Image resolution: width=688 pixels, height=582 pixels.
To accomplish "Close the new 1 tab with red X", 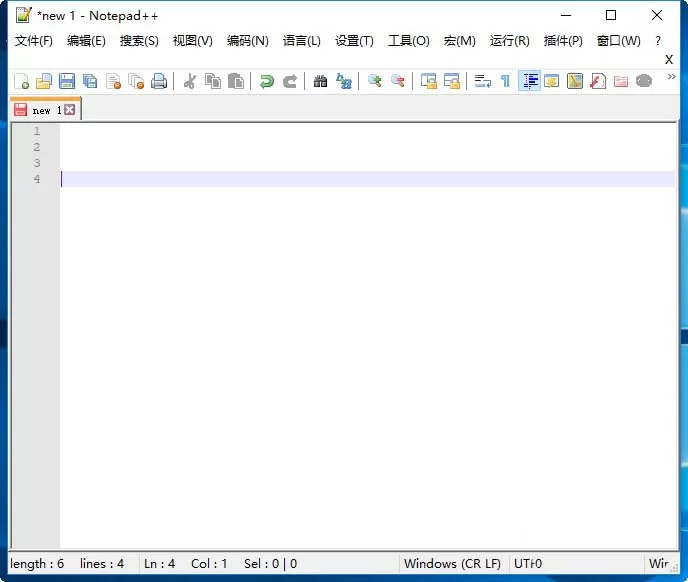I will [69, 110].
